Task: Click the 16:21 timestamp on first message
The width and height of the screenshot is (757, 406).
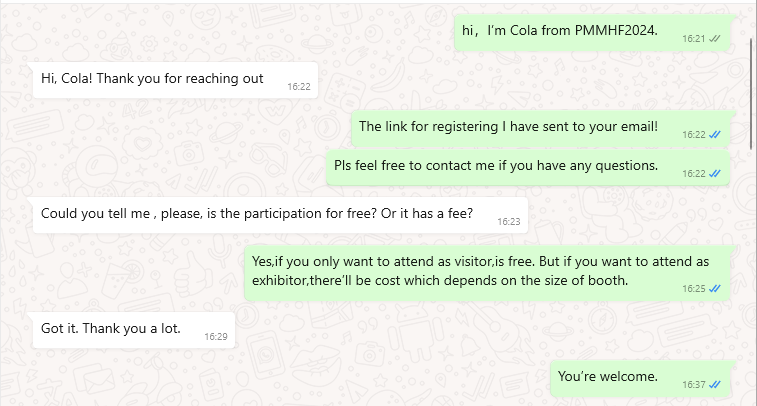Action: pos(694,39)
